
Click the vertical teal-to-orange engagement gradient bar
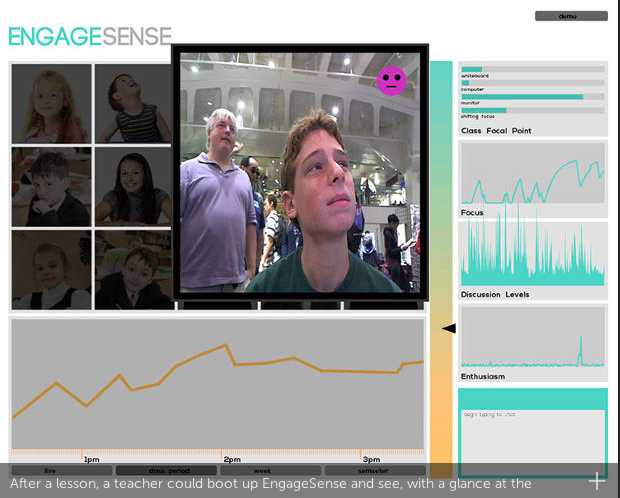441,269
